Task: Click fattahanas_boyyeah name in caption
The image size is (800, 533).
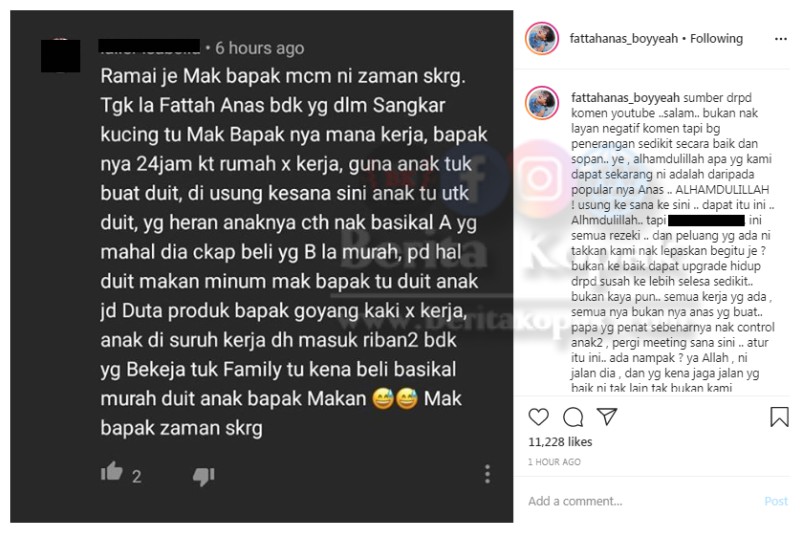Action: coord(625,97)
